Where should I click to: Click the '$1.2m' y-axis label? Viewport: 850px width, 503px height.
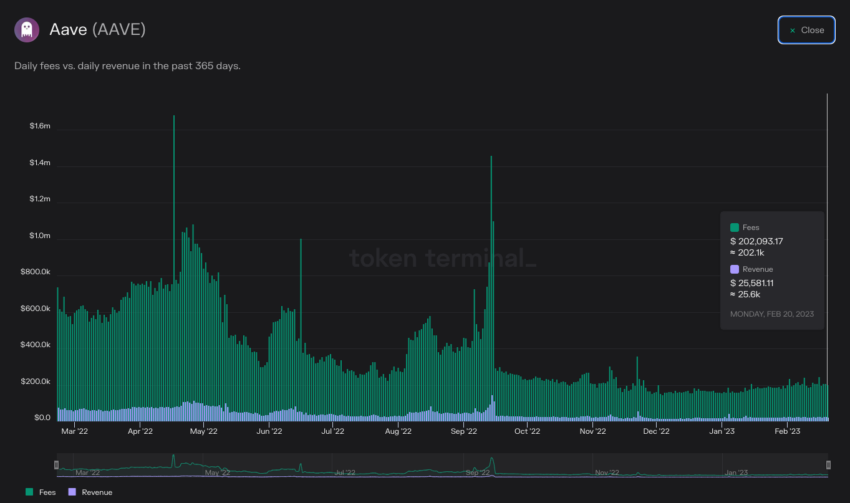click(40, 199)
